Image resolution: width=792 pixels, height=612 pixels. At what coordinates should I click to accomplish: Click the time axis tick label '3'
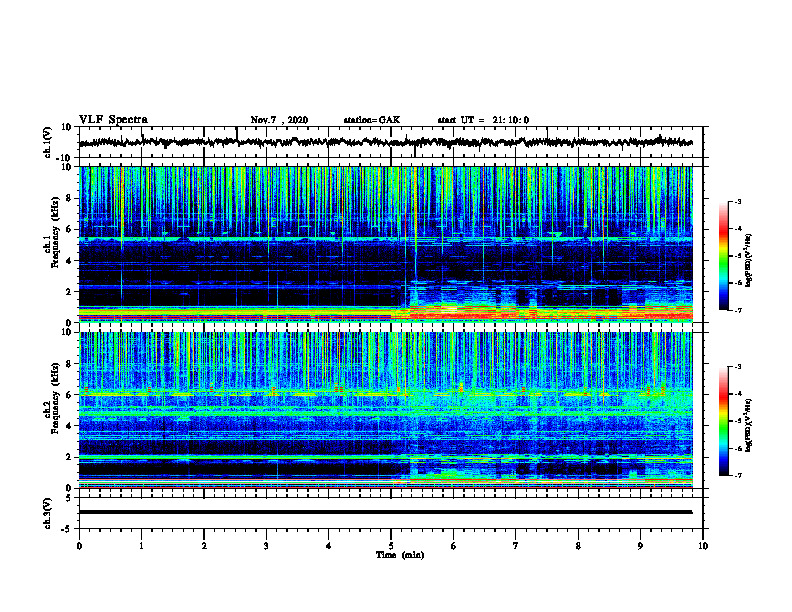pos(266,546)
